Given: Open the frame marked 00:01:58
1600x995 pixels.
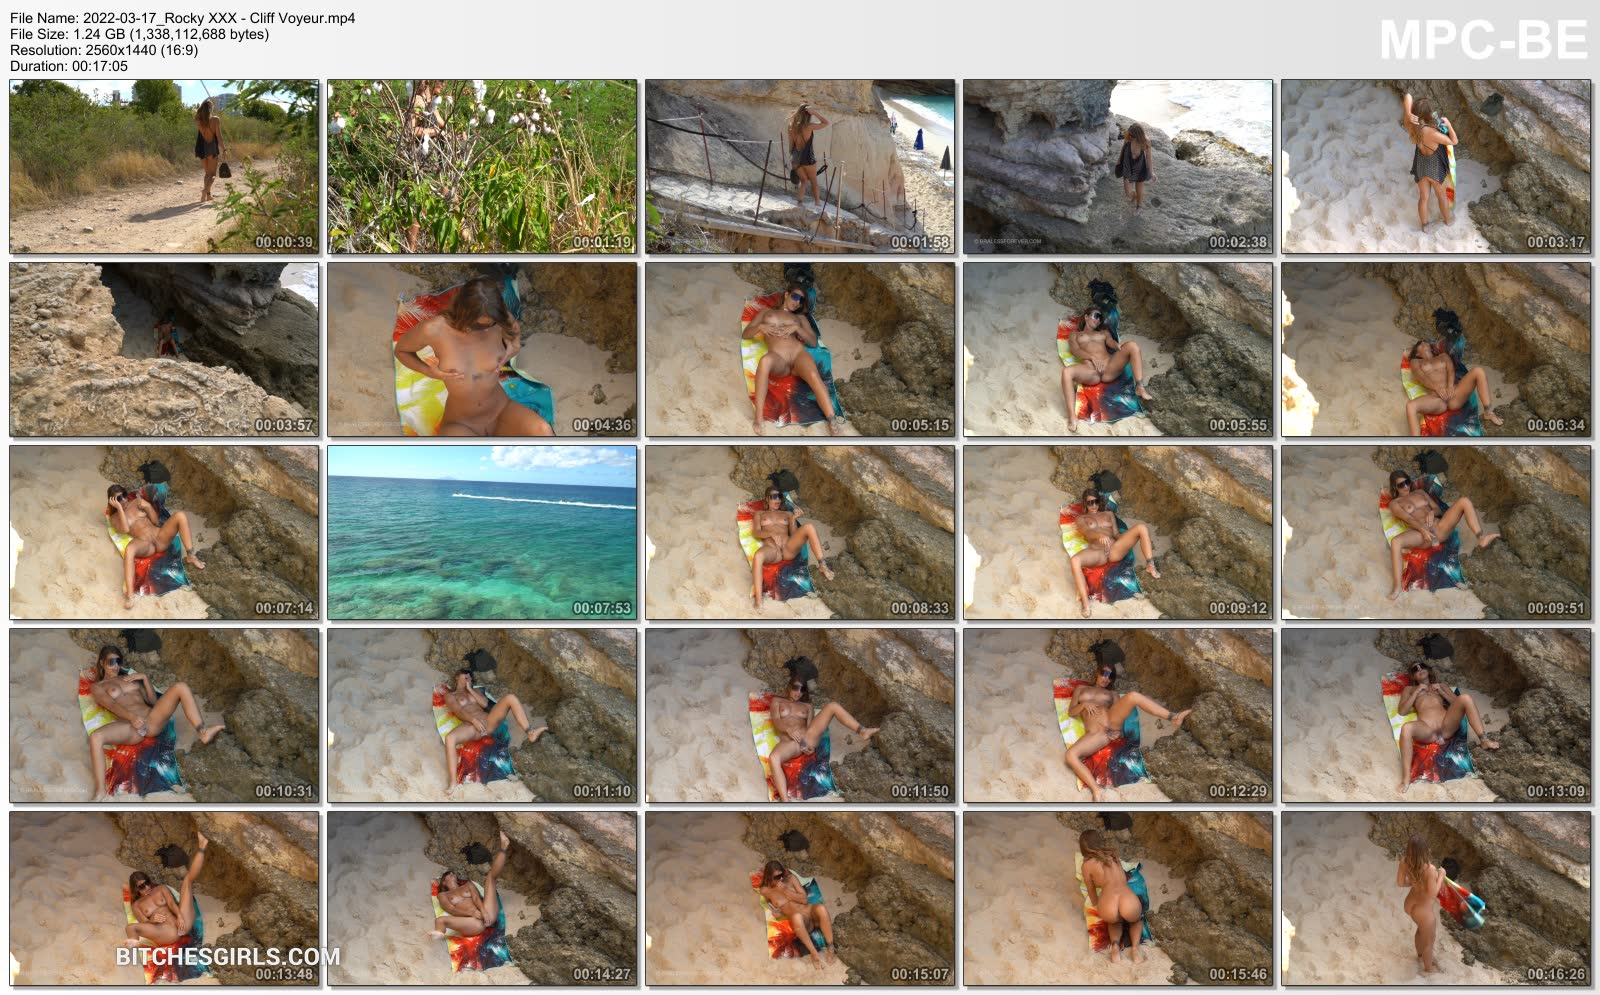Looking at the screenshot, I should [x=800, y=166].
